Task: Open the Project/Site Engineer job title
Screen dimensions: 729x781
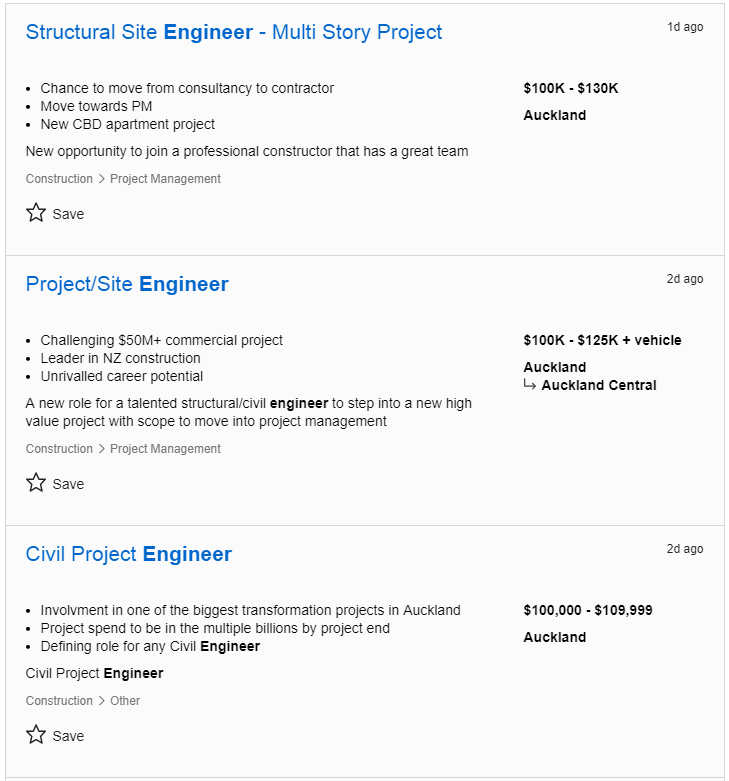Action: [127, 284]
